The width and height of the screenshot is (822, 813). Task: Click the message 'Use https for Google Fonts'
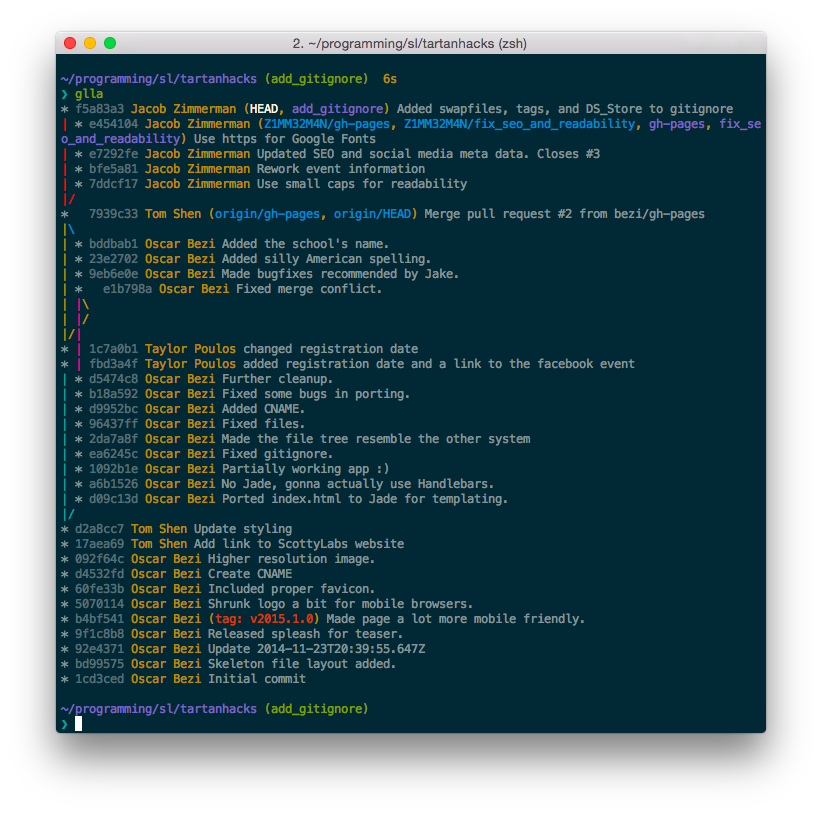tap(285, 139)
